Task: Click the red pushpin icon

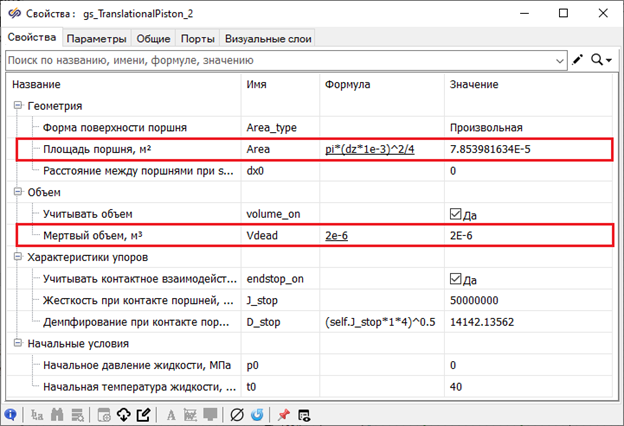Action: tap(285, 413)
